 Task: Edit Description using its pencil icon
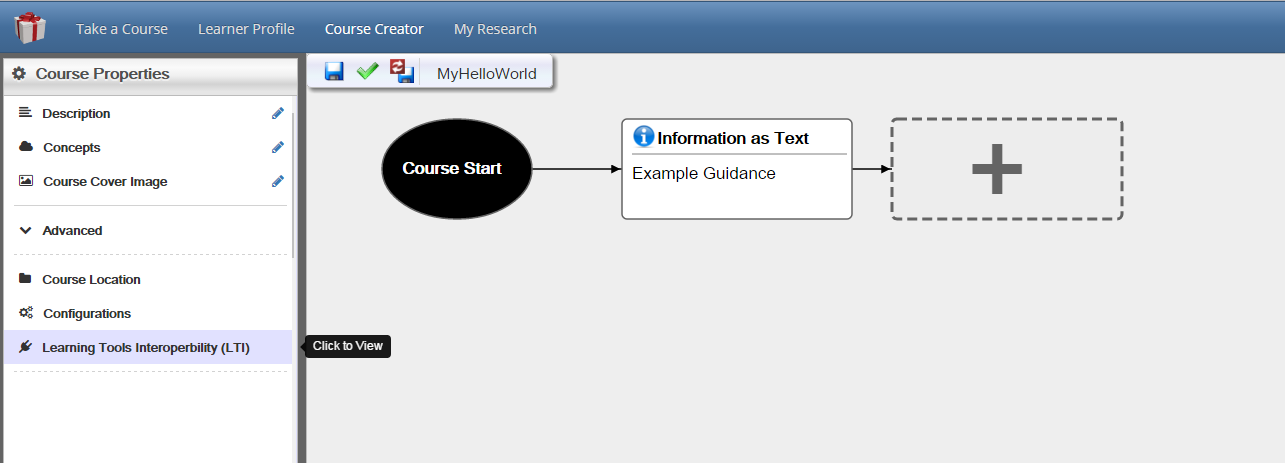tap(278, 114)
